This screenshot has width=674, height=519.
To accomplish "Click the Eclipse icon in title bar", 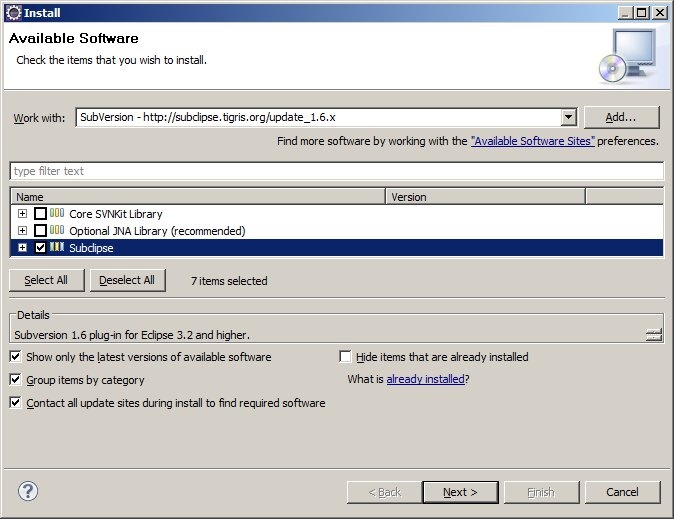I will click(13, 12).
